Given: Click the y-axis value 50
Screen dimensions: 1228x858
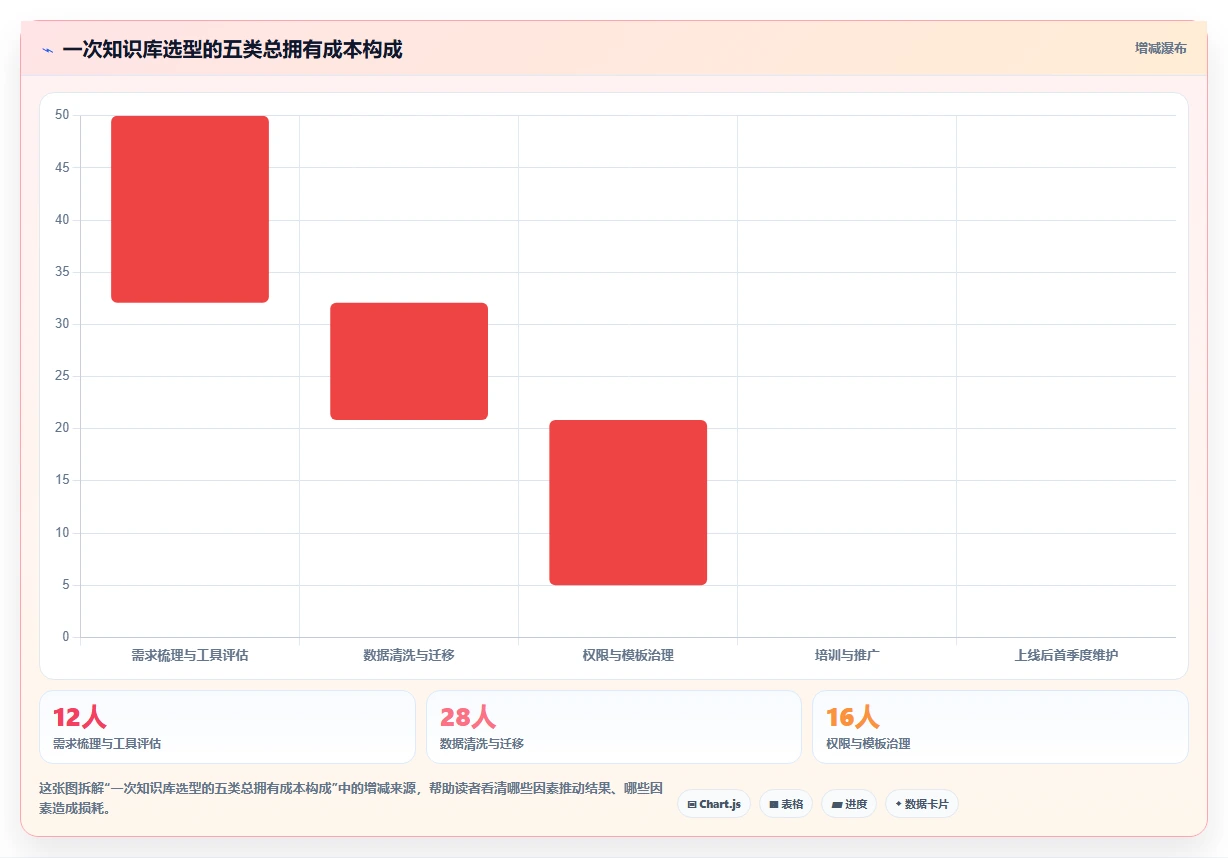Looking at the screenshot, I should (x=62, y=115).
